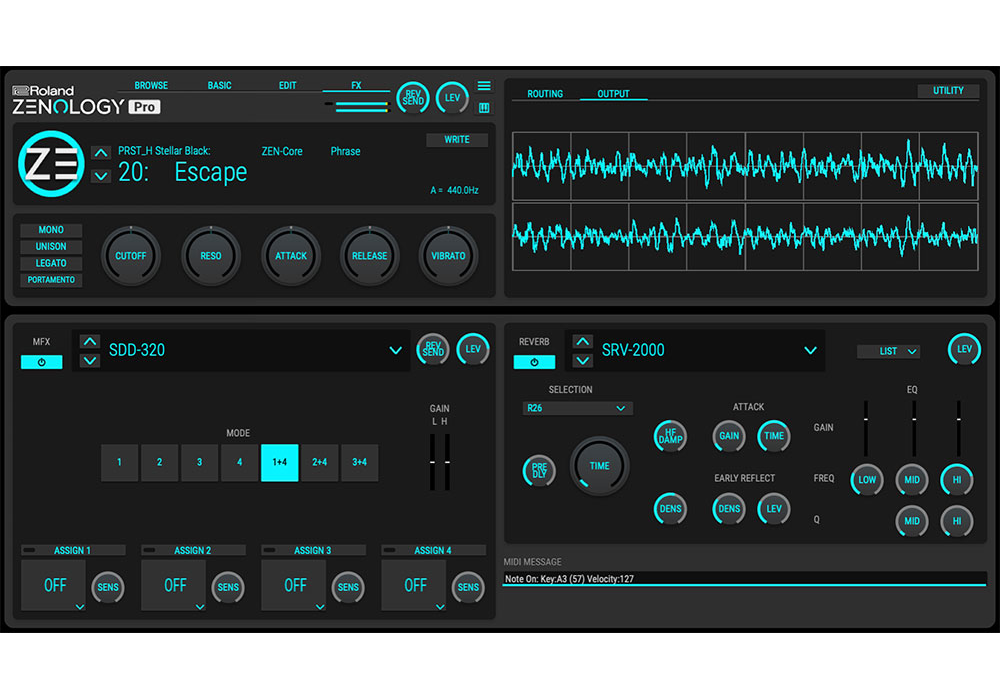Step MFX type up with arrow
This screenshot has width=1000, height=700.
90,342
